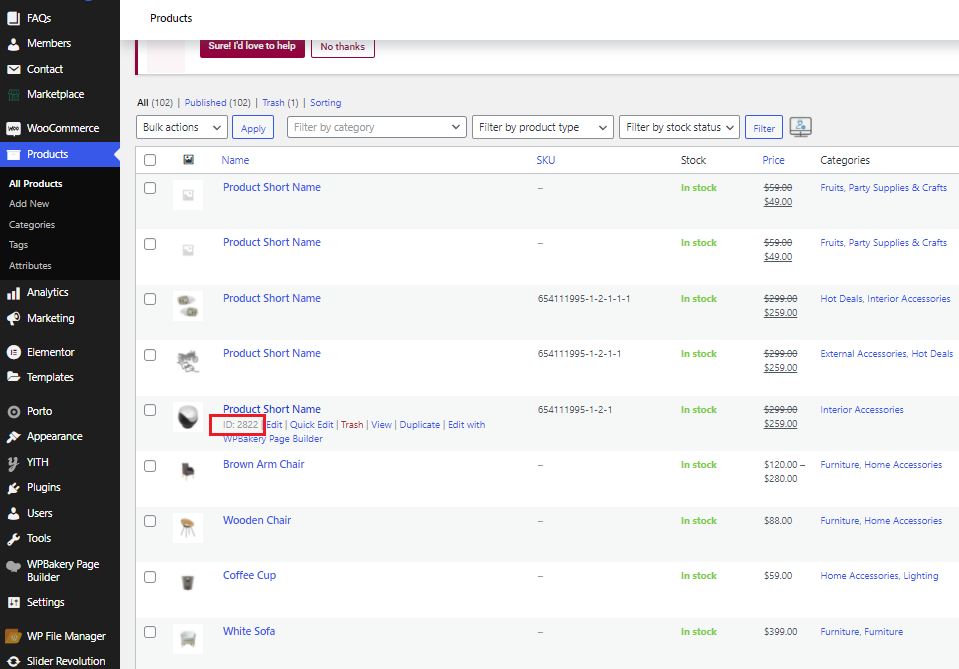Click the Products menu icon in sidebar
This screenshot has width=959, height=669.
pyautogui.click(x=13, y=155)
